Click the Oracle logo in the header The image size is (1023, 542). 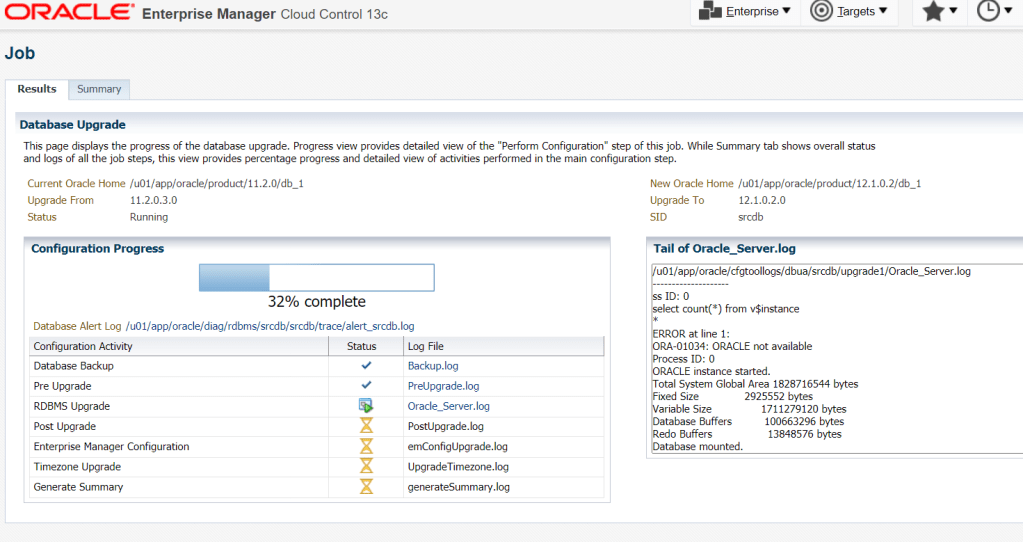[x=68, y=13]
